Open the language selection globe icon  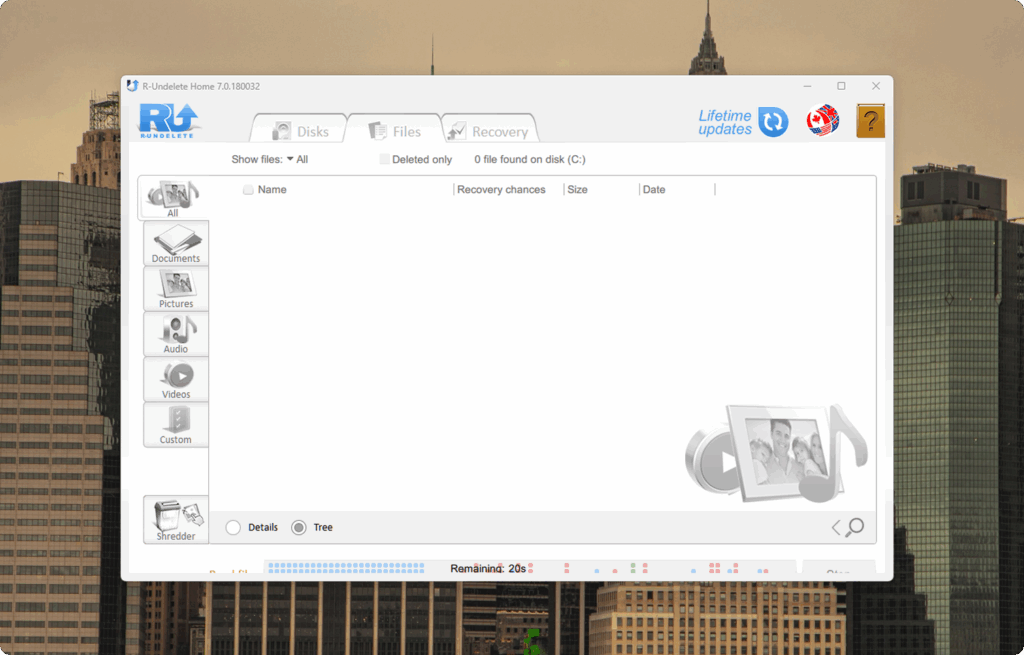[x=822, y=121]
